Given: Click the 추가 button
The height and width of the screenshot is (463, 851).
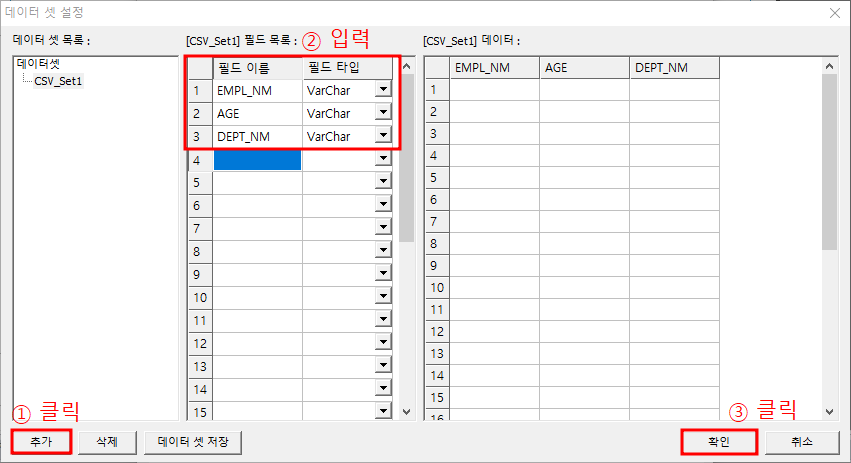Looking at the screenshot, I should (41, 442).
